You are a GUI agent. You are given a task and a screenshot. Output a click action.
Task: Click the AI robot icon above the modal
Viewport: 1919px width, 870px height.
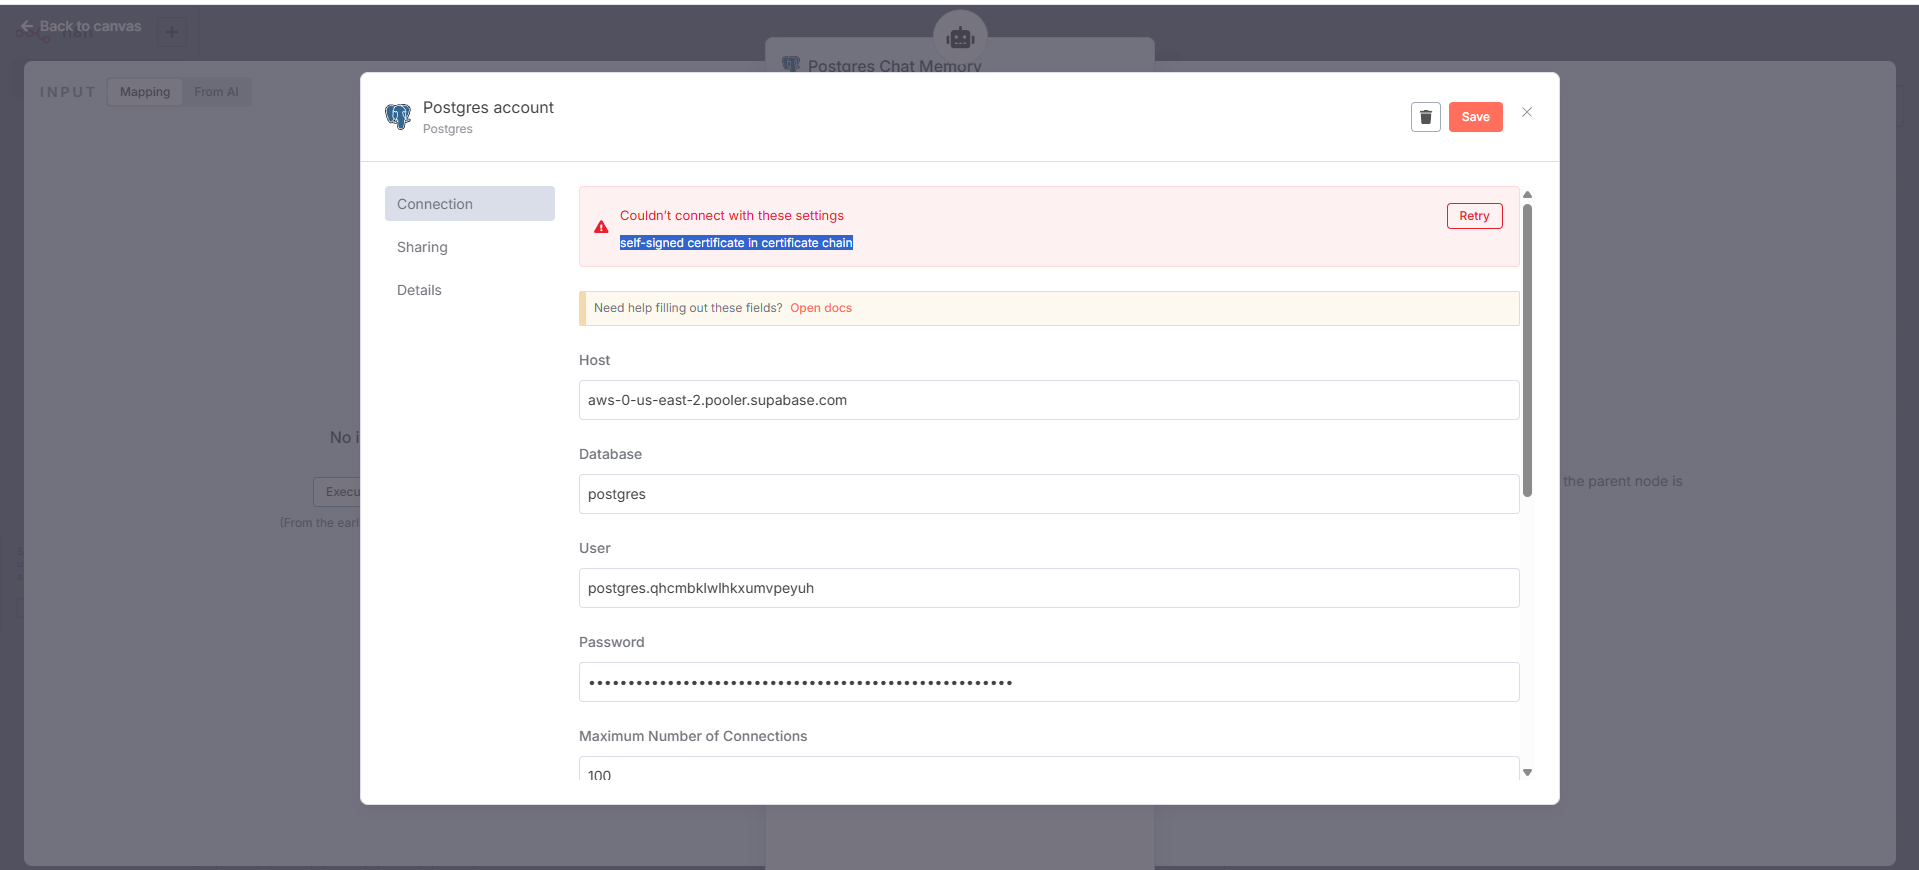(x=960, y=38)
